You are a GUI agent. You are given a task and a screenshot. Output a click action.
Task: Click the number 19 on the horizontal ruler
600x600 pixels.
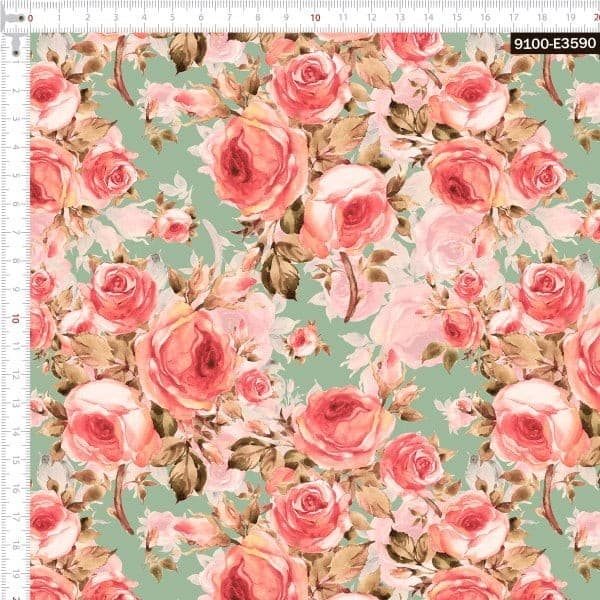pos(571,18)
